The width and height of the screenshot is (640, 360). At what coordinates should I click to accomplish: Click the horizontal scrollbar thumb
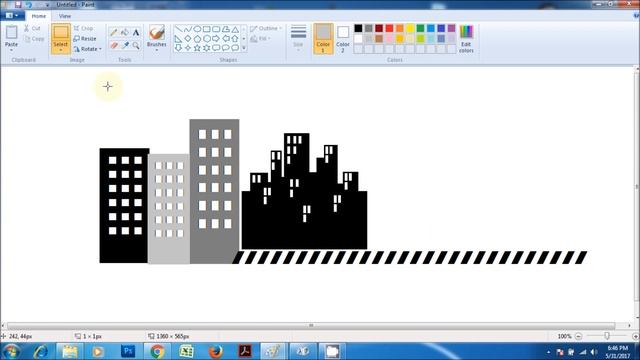coord(311,325)
